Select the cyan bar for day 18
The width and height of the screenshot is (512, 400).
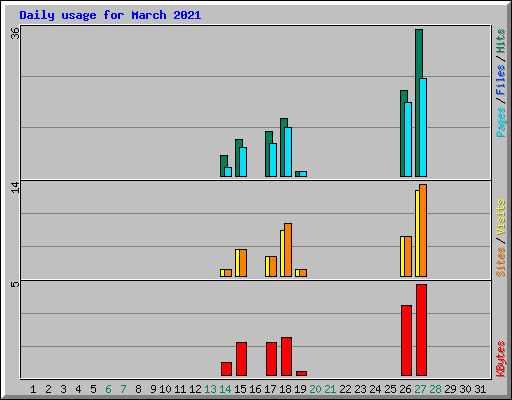pos(288,152)
